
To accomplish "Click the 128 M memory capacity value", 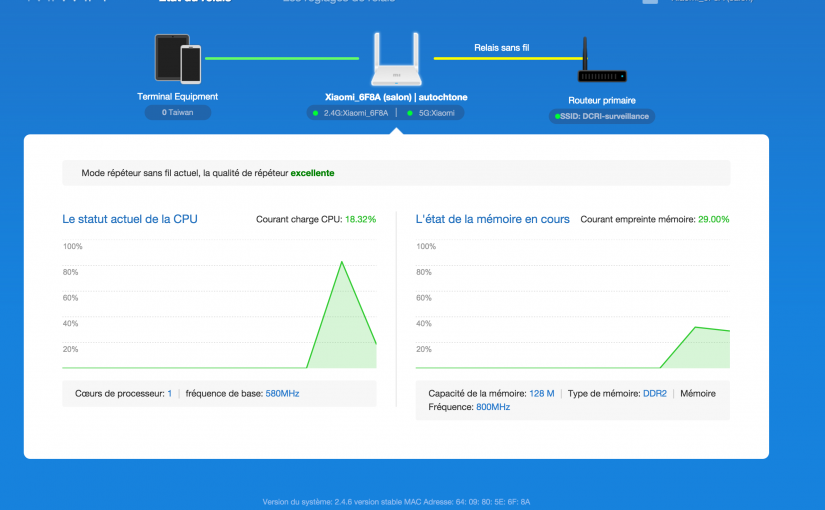I will click(542, 394).
